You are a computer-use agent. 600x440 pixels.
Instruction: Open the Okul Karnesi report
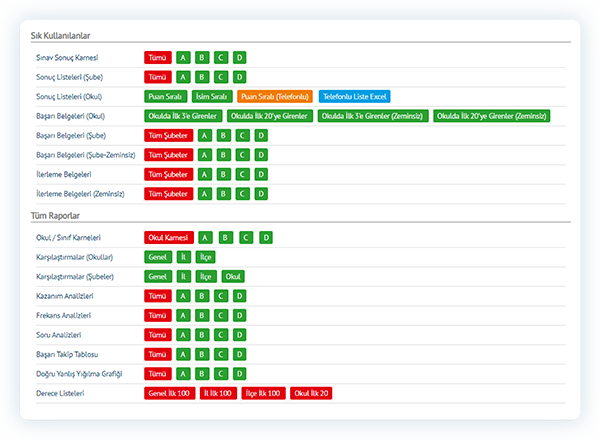(x=167, y=238)
